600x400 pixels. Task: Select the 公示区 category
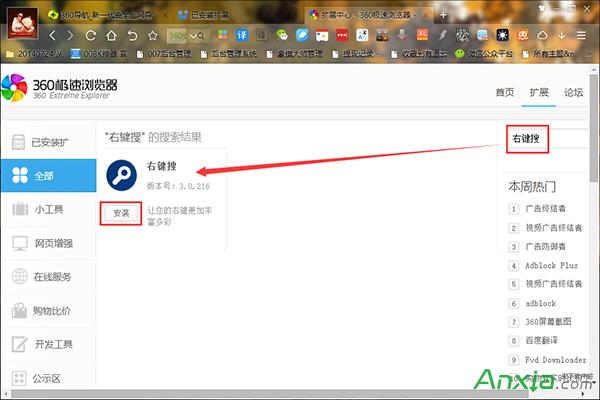(x=49, y=378)
